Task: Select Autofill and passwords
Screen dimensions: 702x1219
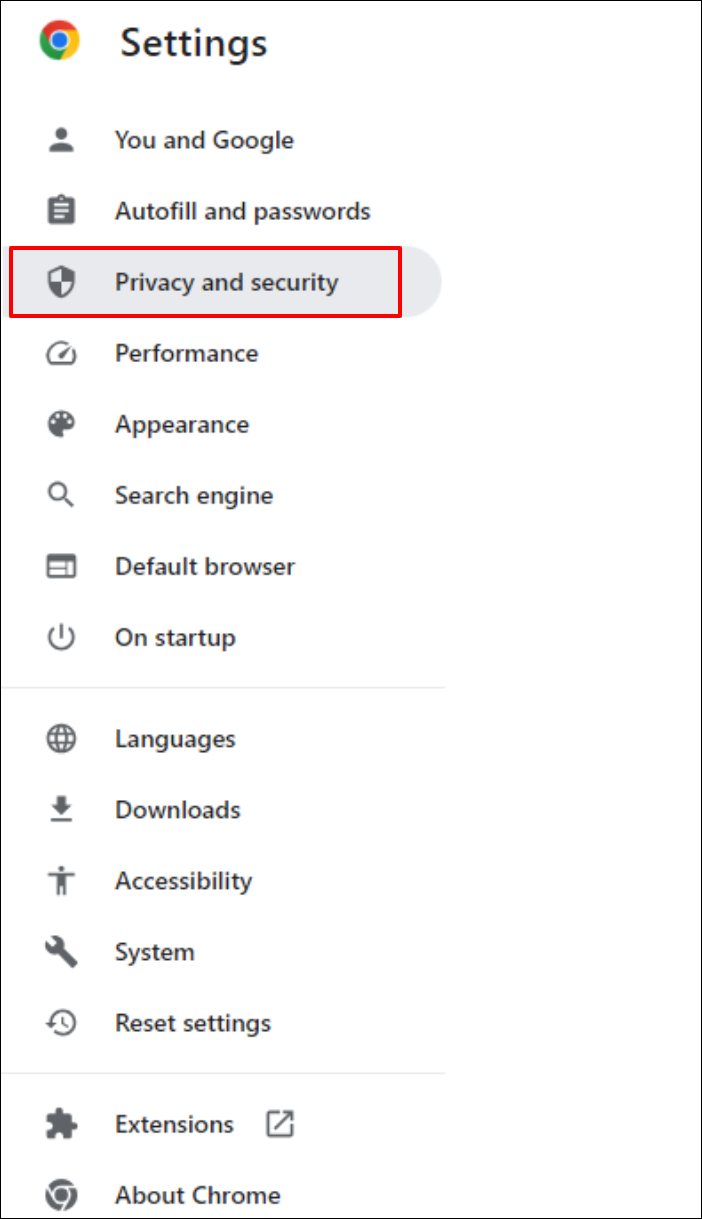Action: pyautogui.click(x=242, y=211)
